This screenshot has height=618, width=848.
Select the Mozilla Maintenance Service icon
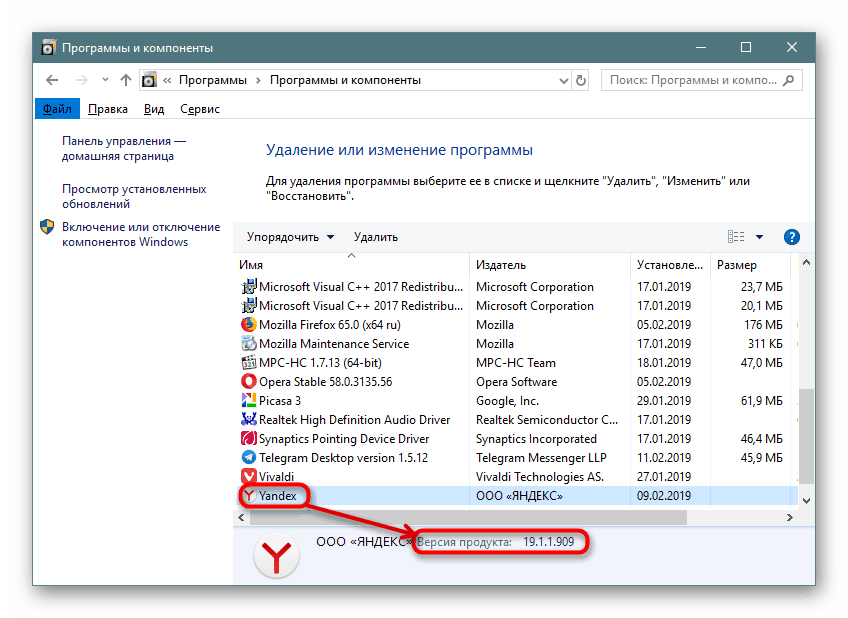248,343
